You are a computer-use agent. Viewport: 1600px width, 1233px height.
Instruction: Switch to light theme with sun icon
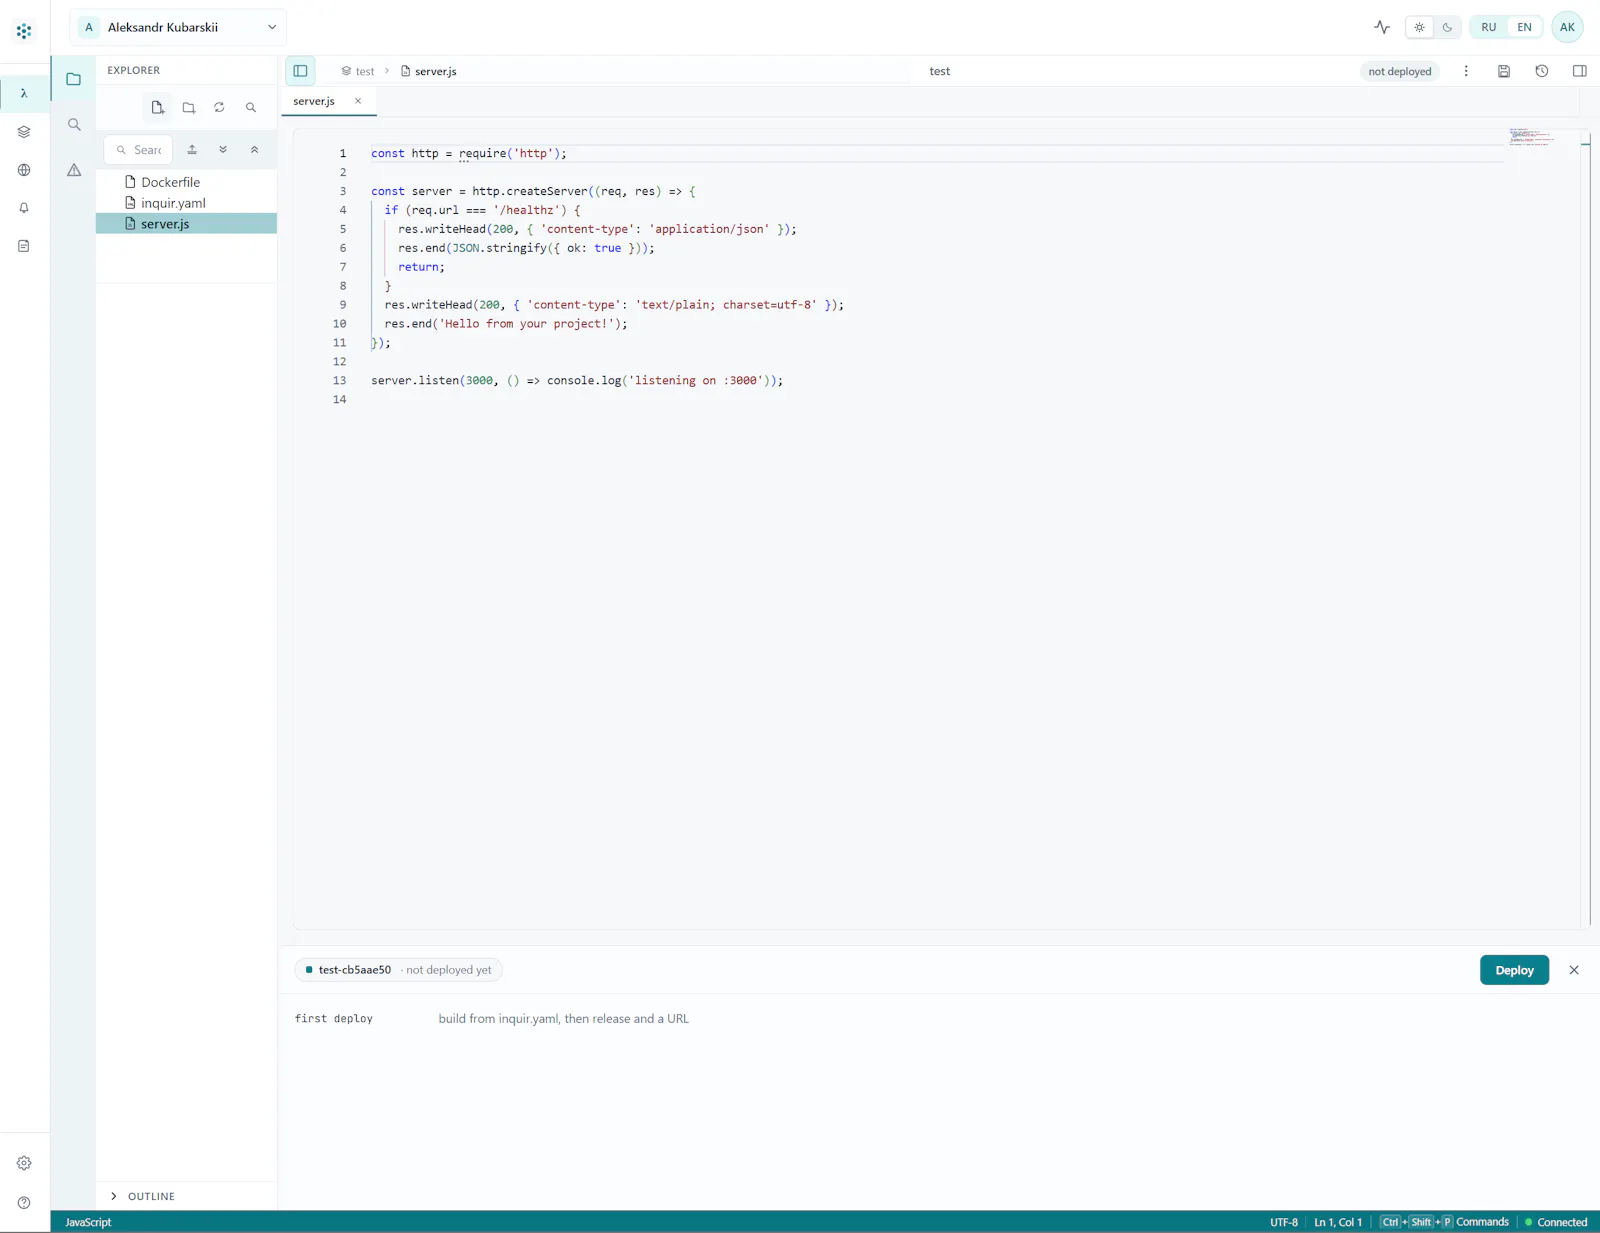click(1420, 27)
